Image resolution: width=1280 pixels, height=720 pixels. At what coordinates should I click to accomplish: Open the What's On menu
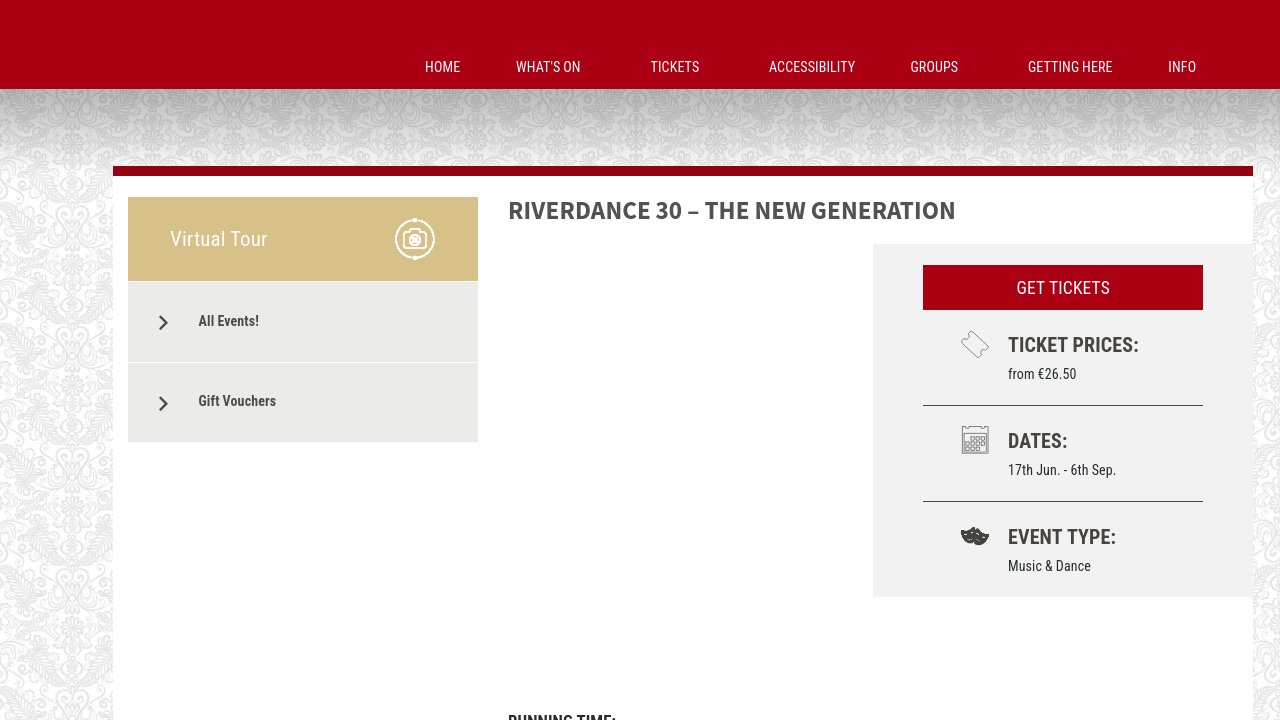point(548,67)
